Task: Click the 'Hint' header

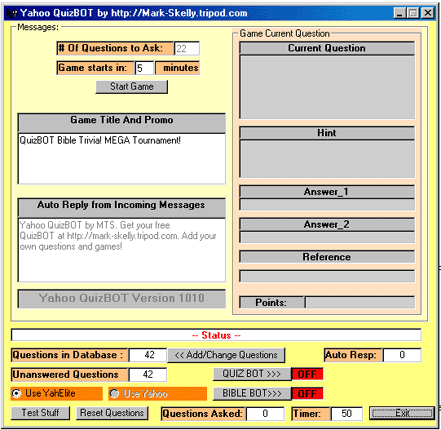Action: pos(327,133)
